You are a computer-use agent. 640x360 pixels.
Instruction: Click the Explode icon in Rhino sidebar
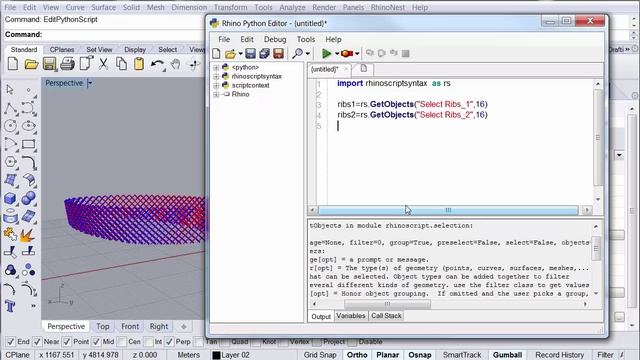click(x=28, y=235)
